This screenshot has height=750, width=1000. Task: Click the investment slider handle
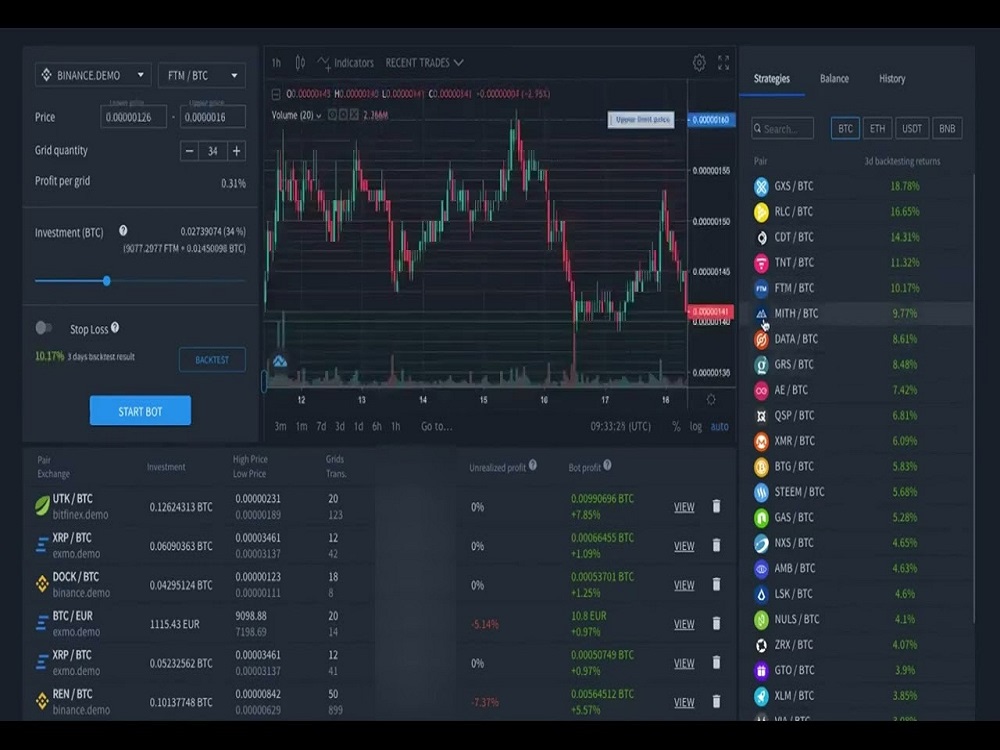click(x=107, y=281)
